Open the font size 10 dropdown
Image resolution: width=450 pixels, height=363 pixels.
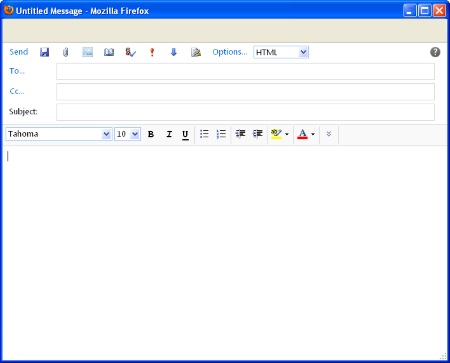coord(127,134)
